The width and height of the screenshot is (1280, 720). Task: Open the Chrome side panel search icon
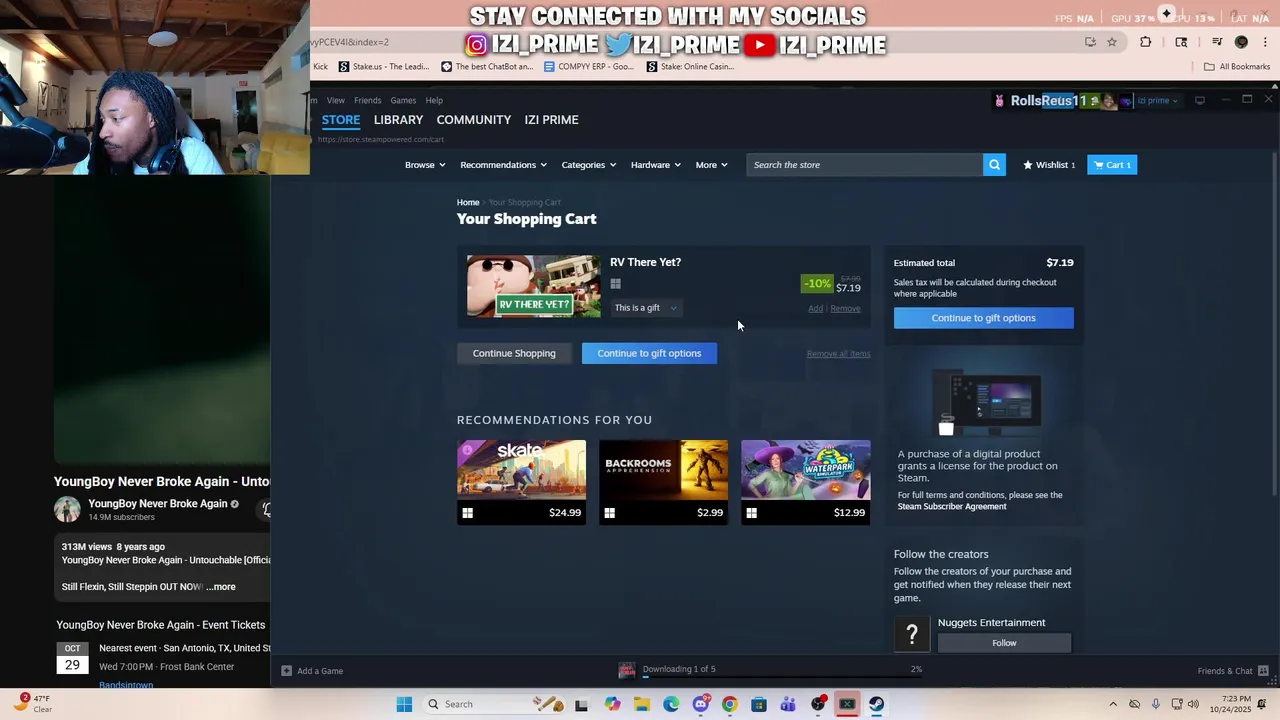[x=1181, y=42]
